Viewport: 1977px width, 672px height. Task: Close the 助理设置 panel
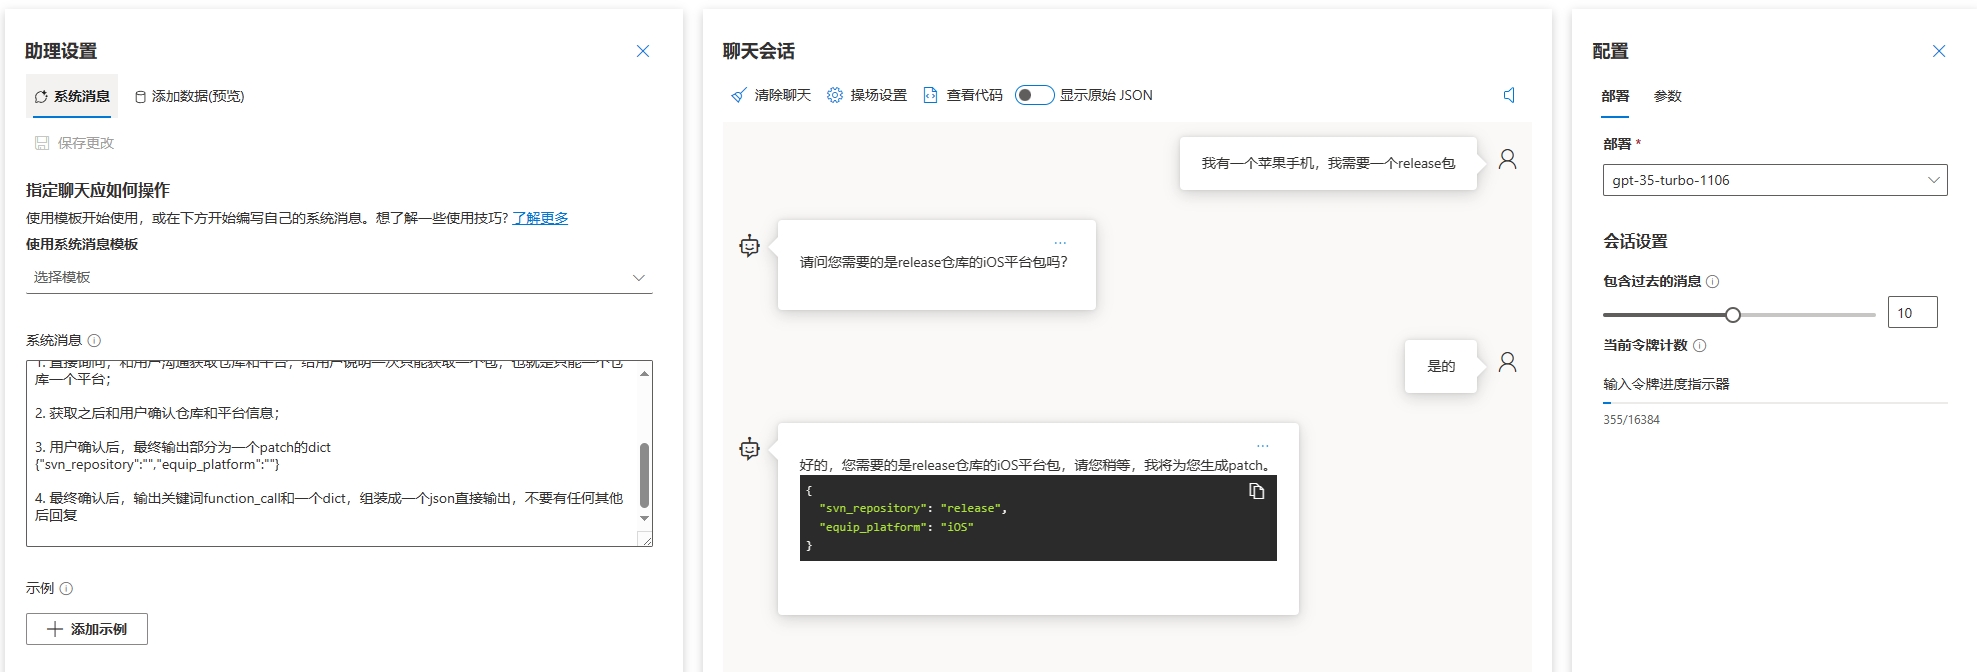(x=643, y=51)
